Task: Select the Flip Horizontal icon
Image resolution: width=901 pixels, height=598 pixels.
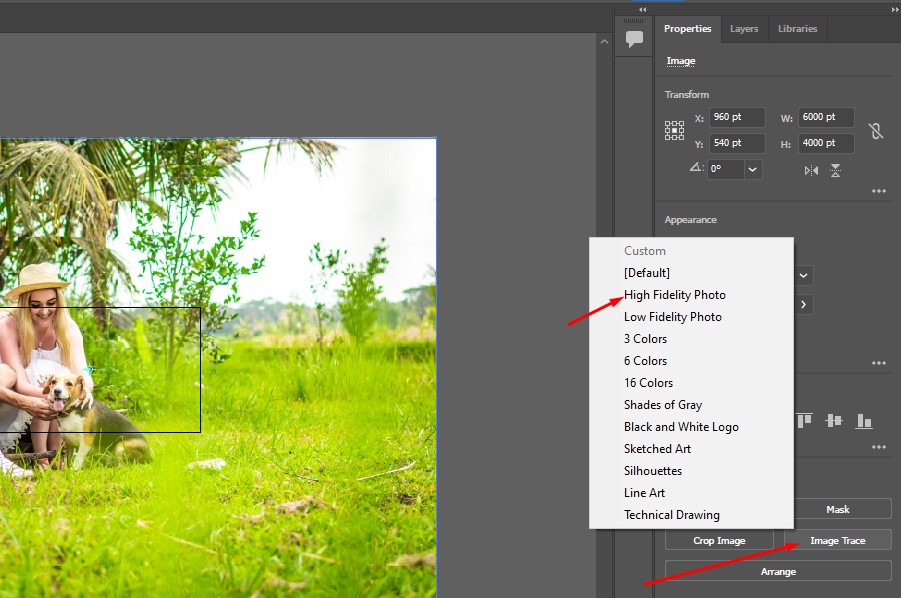Action: (x=811, y=170)
